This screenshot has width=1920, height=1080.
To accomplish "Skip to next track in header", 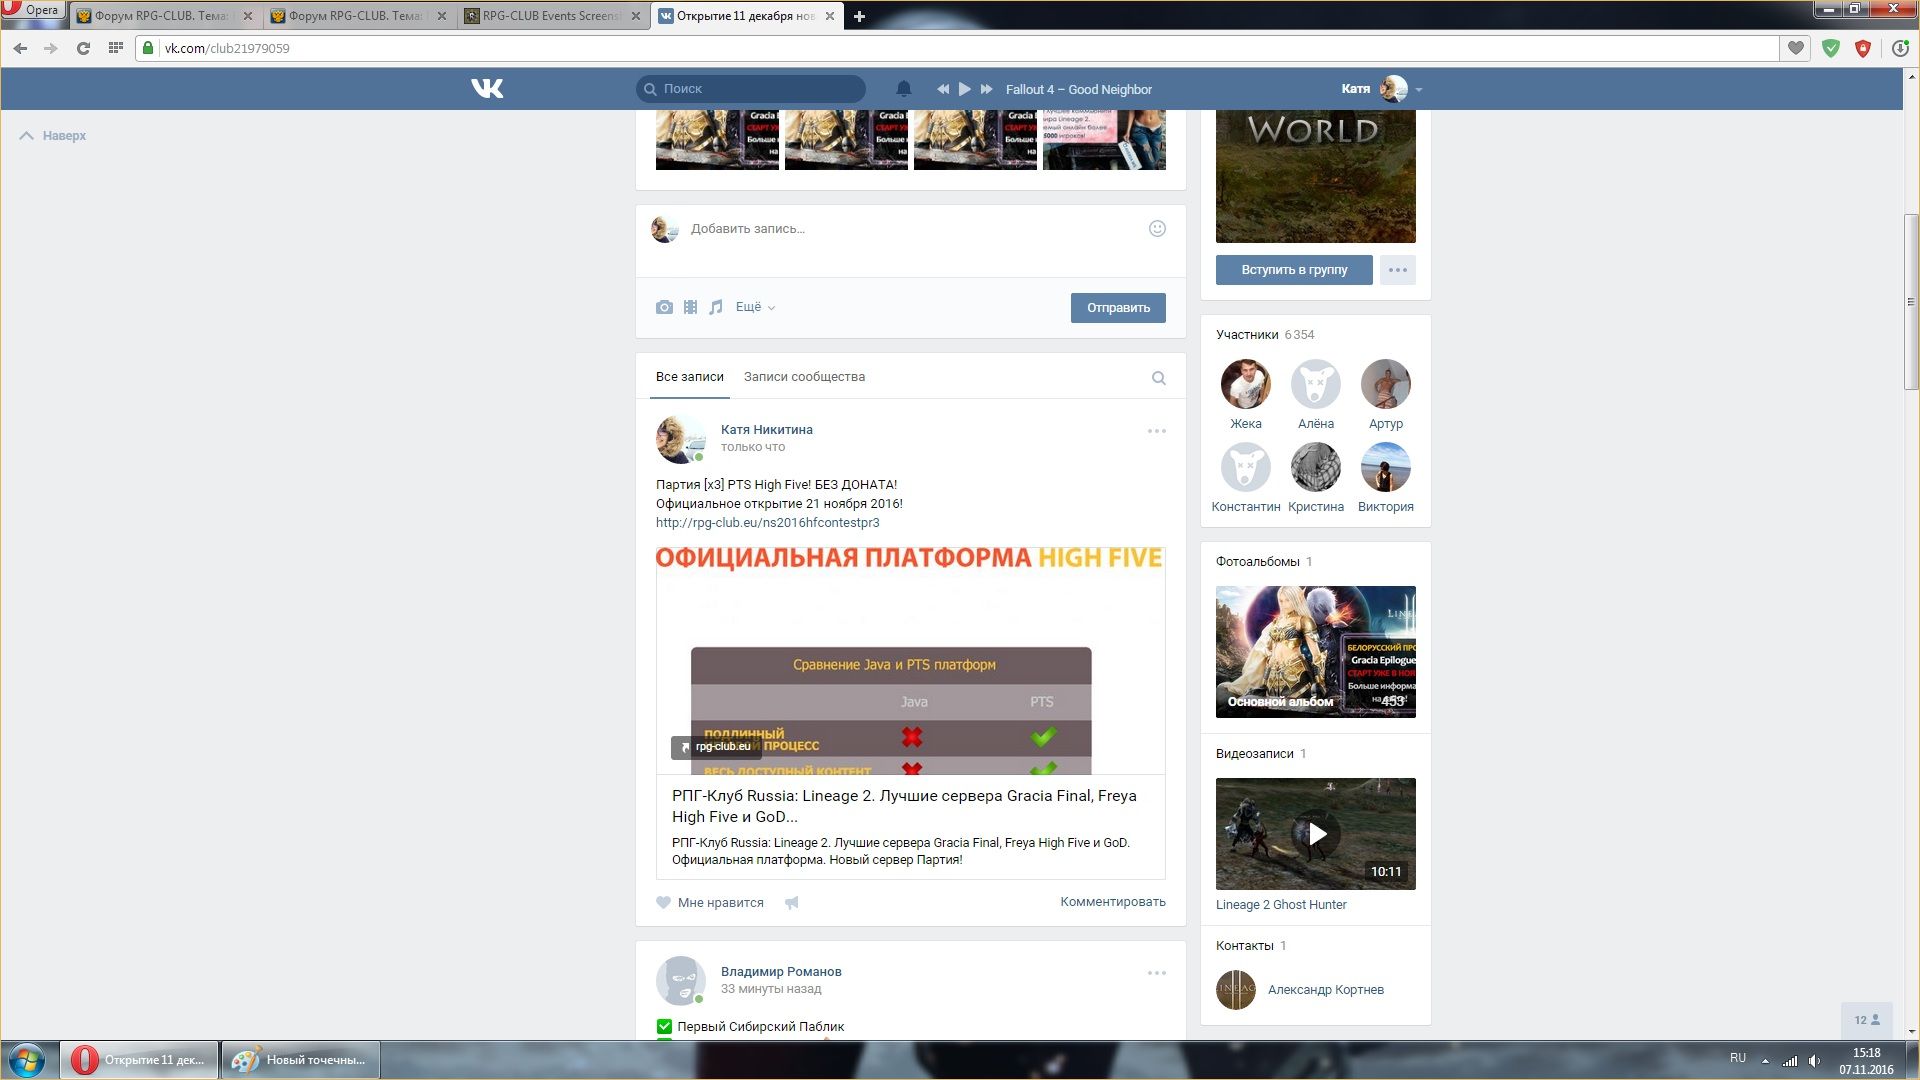I will 987,89.
